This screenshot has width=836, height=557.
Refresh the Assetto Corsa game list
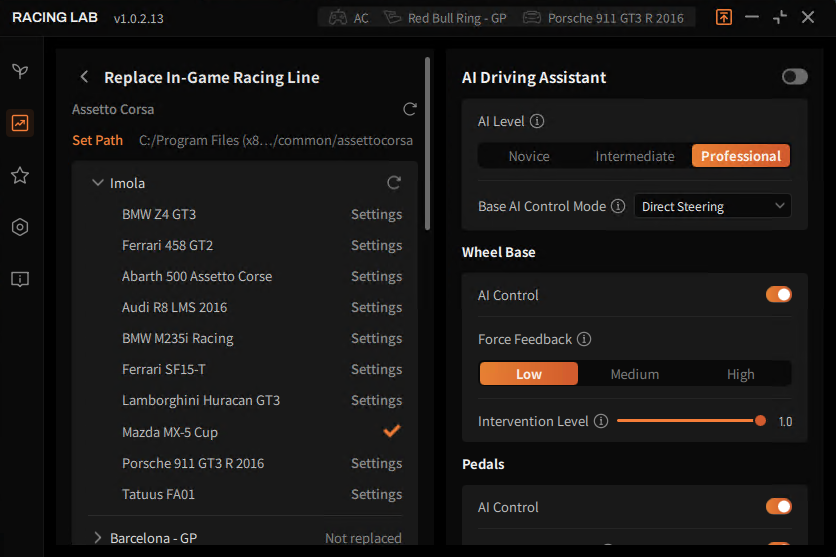pos(409,109)
